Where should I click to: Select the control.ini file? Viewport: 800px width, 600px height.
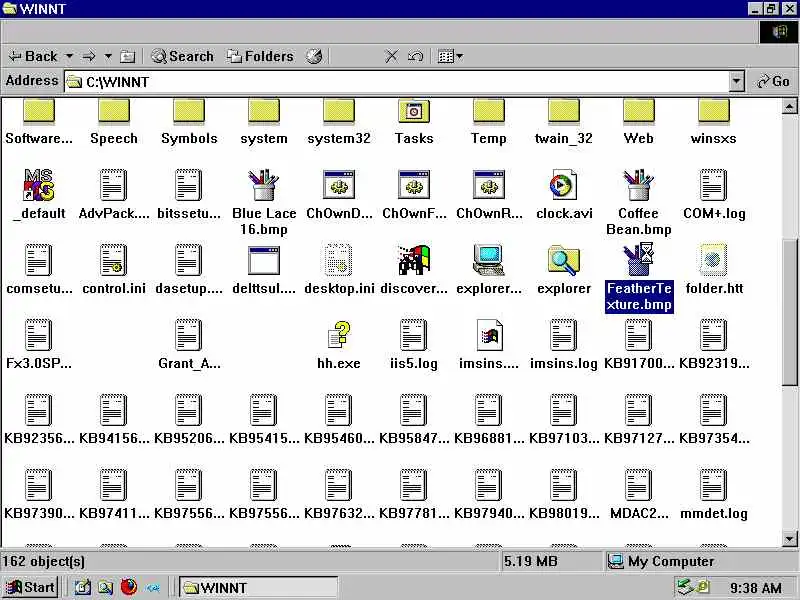click(x=114, y=269)
